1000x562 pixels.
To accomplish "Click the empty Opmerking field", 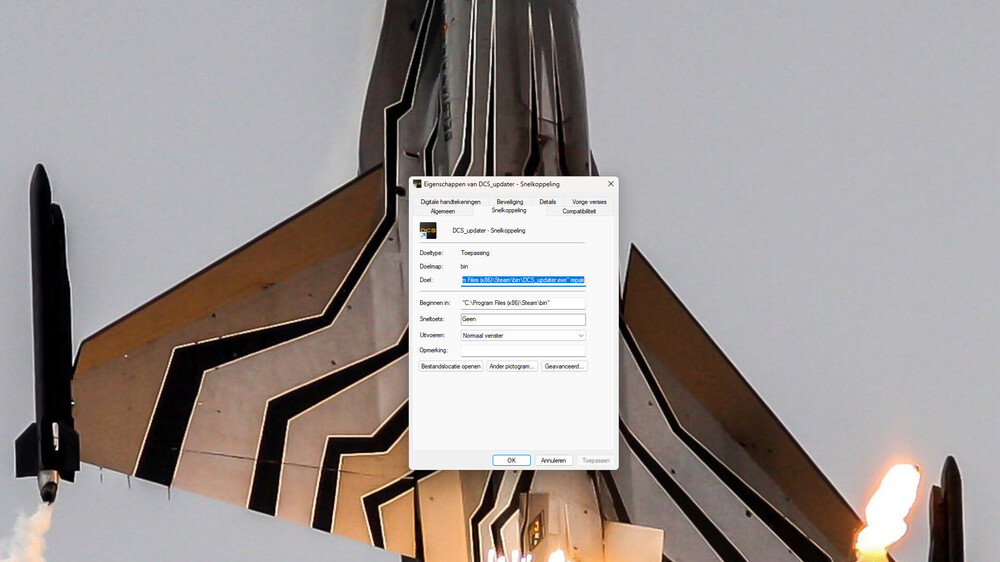I will tap(523, 350).
